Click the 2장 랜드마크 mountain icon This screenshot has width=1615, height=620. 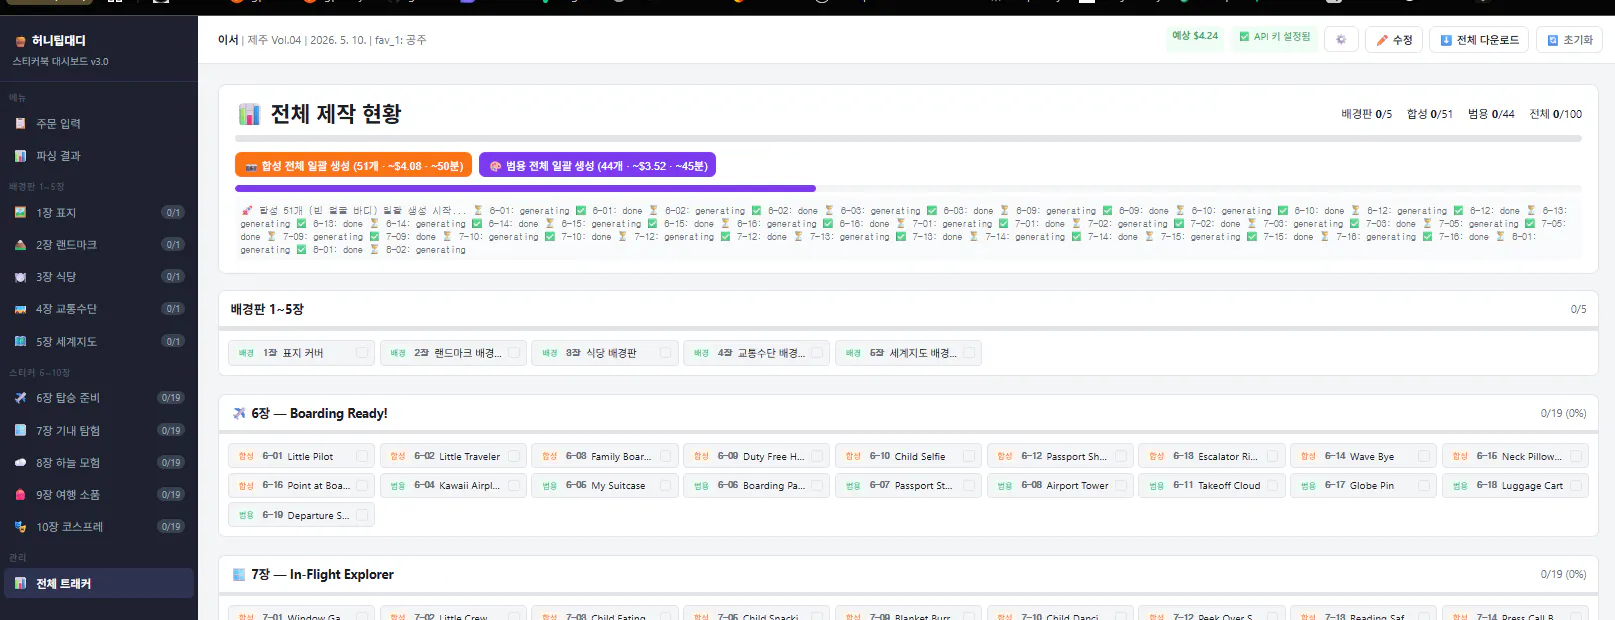tap(20, 245)
